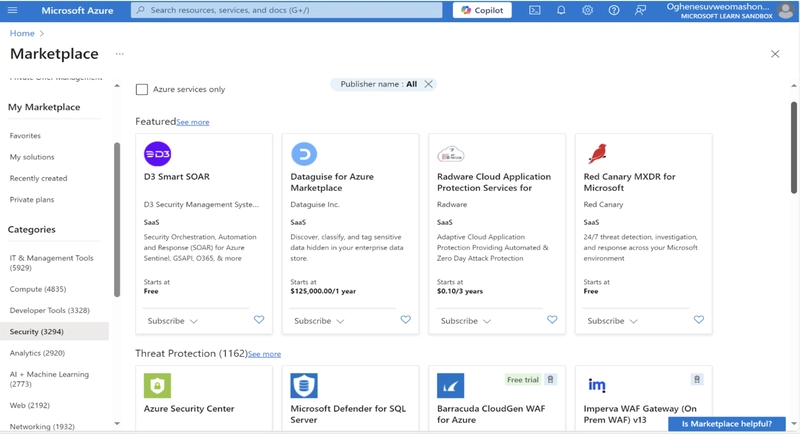
Task: Favorite the Dataguise for Azure Marketplace offer
Action: (x=406, y=320)
